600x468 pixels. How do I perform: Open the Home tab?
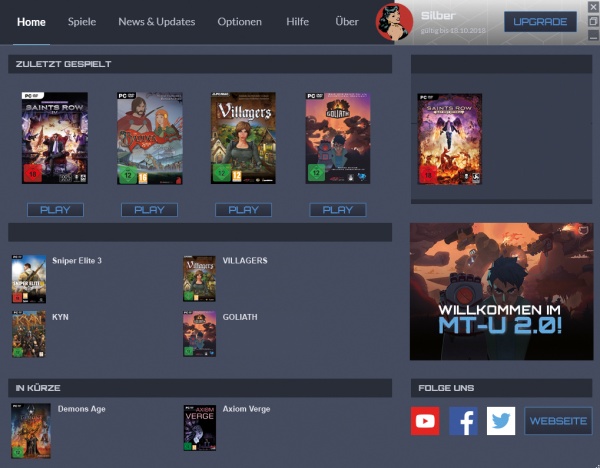[31, 22]
